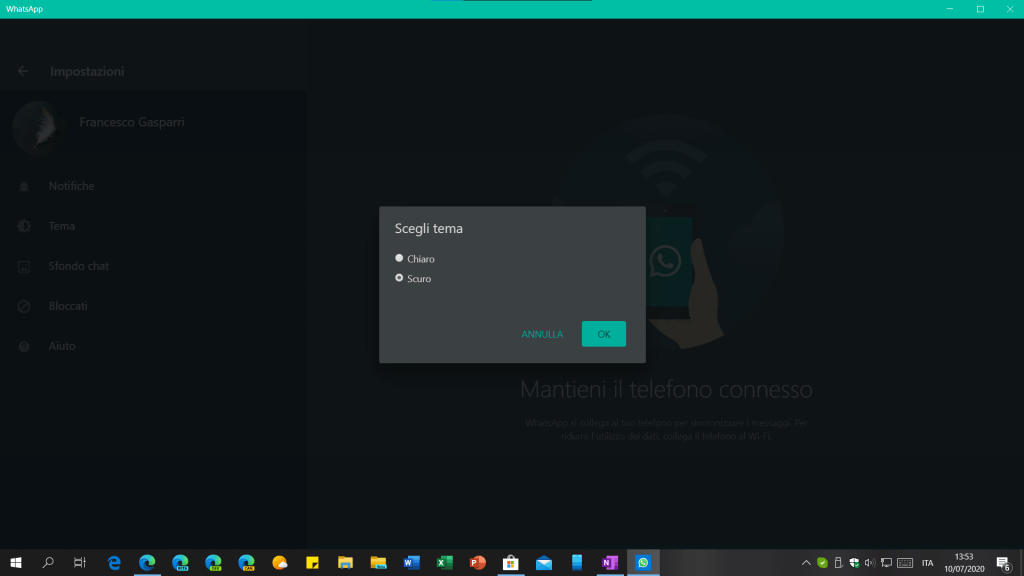
Task: Open the Windows Start menu
Action: 15,563
